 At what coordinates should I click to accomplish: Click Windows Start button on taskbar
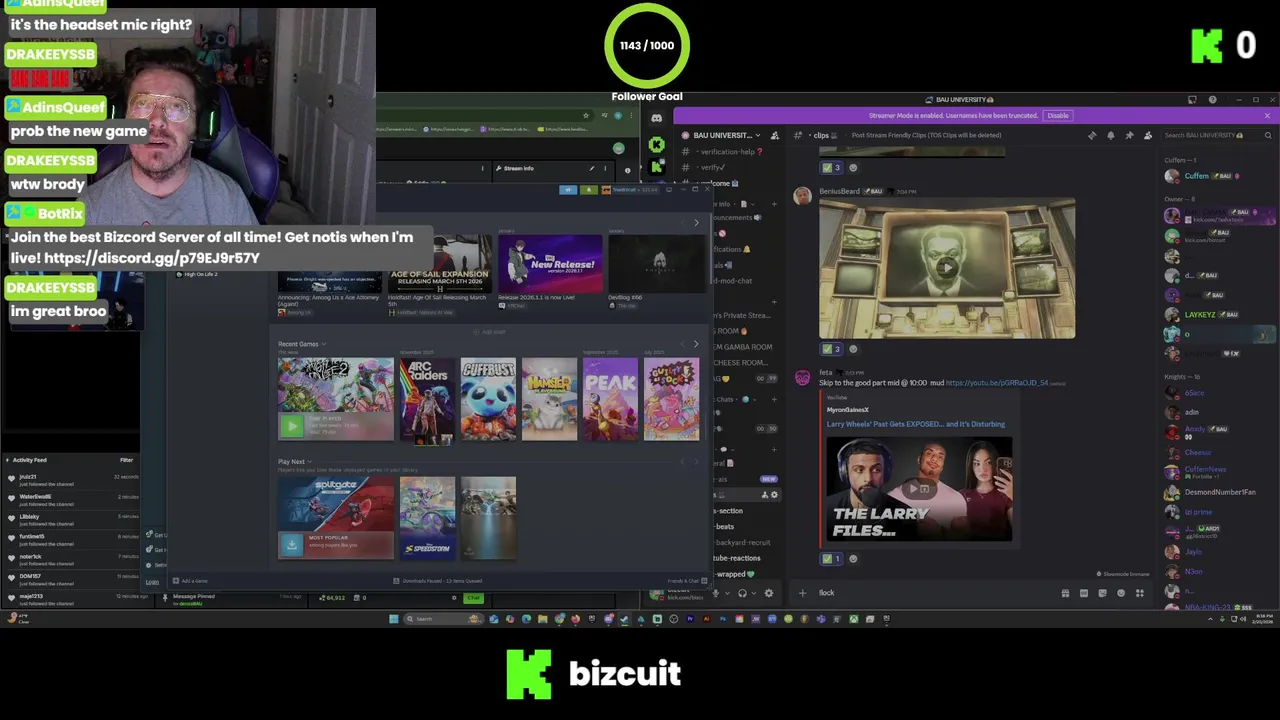click(x=394, y=619)
